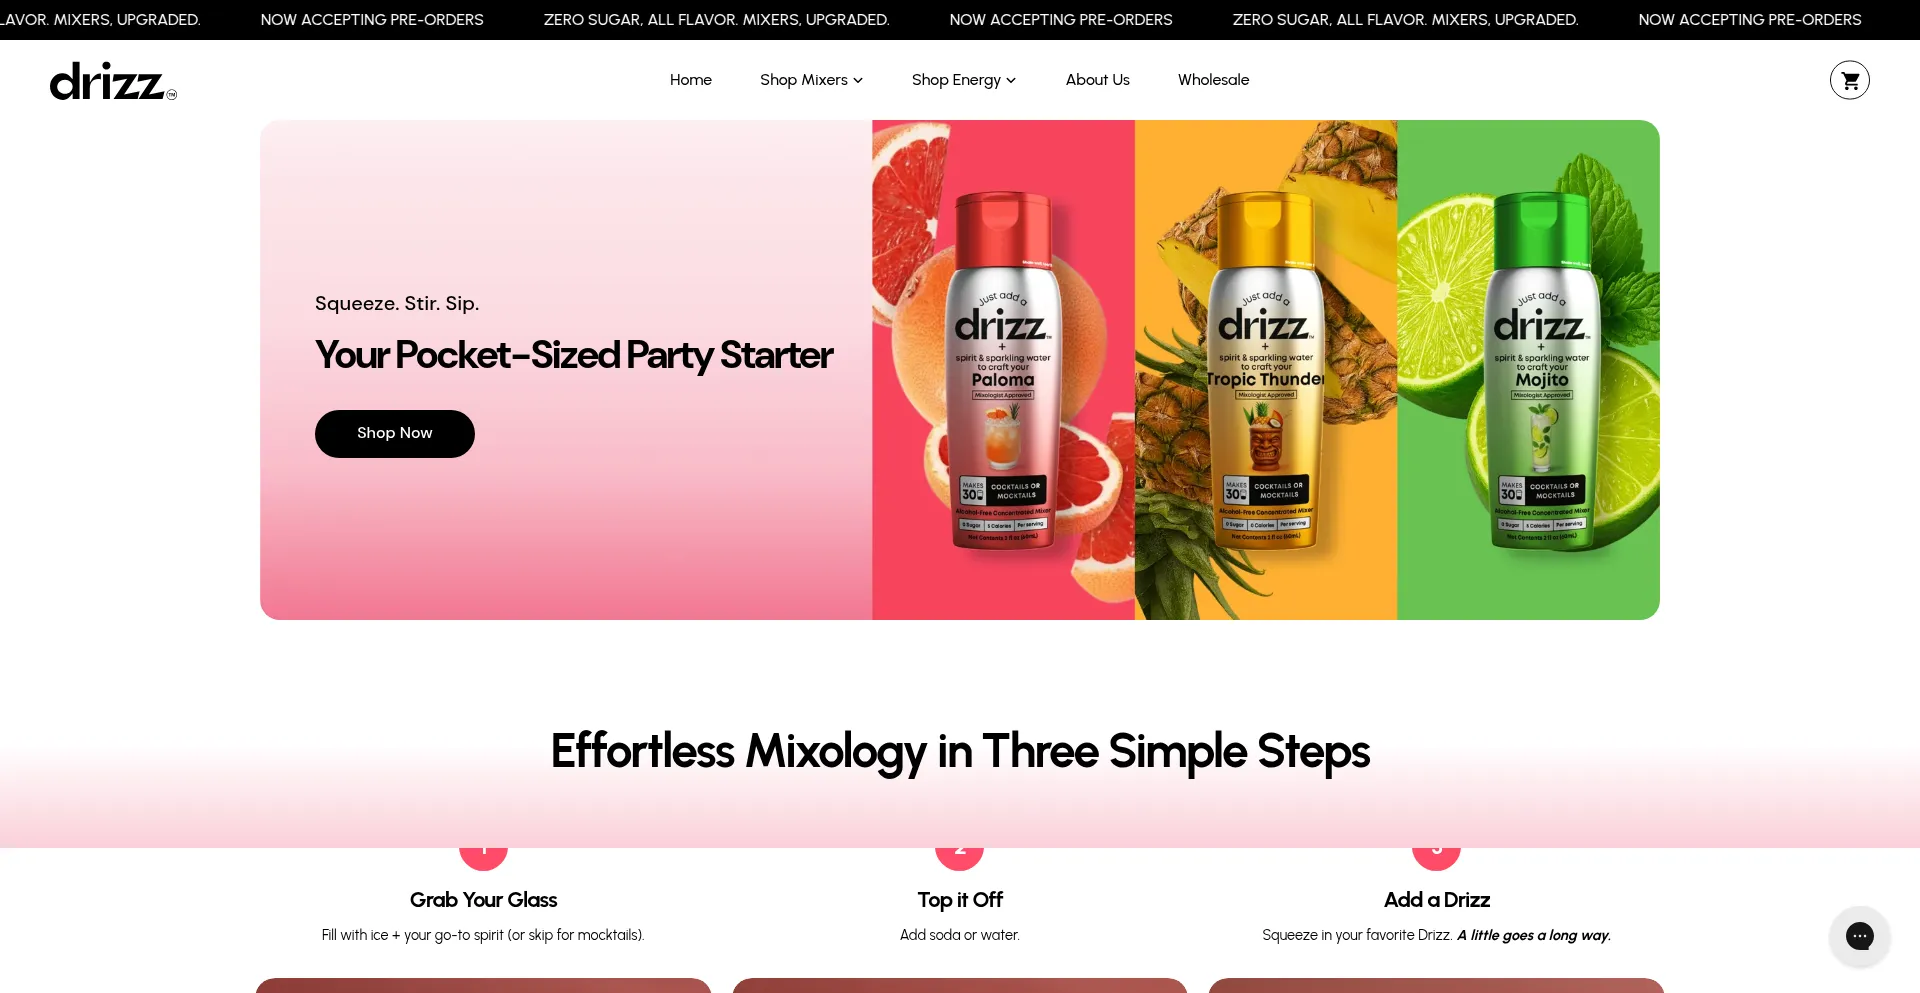This screenshot has height=993, width=1920.
Task: Click the Add a Drizz heading
Action: click(x=1437, y=900)
